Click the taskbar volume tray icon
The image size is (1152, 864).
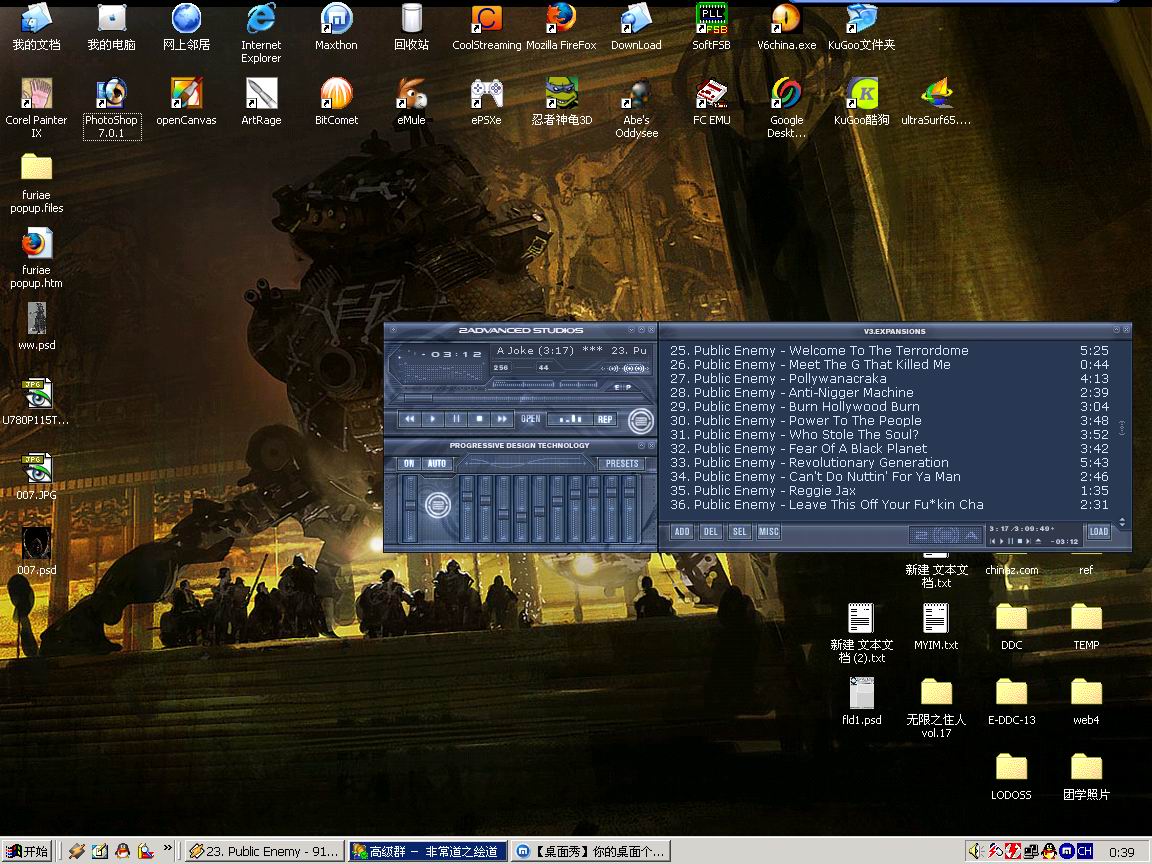[x=975, y=852]
